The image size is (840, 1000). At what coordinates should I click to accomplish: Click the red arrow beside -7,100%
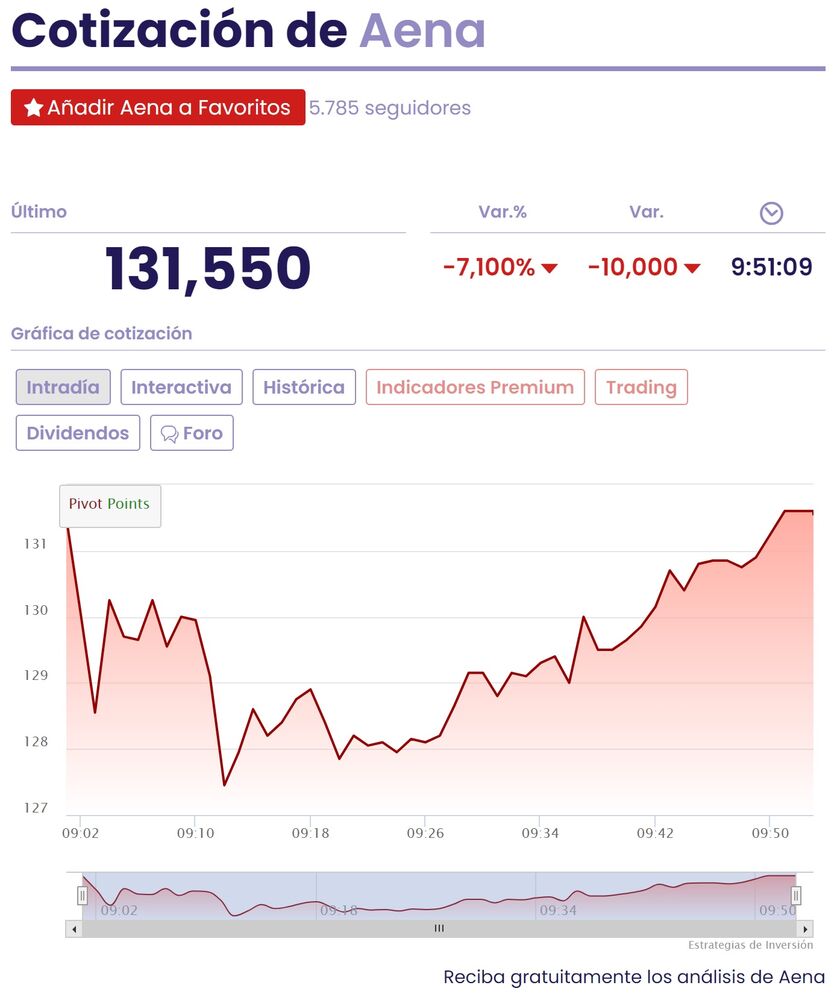549,268
